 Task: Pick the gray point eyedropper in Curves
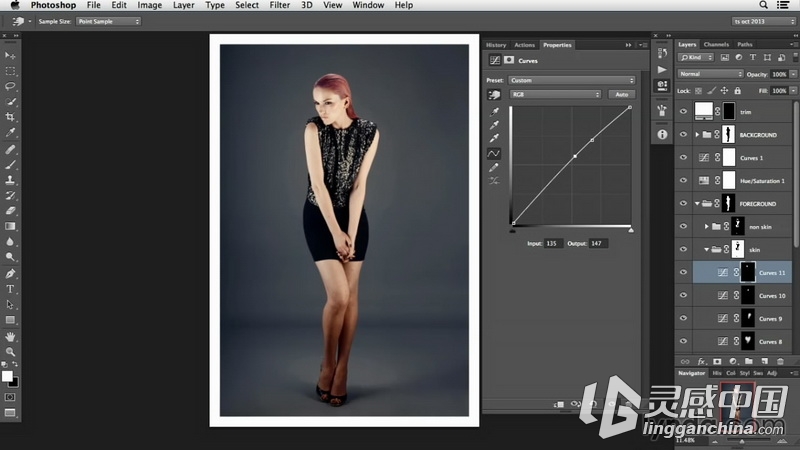(494, 125)
